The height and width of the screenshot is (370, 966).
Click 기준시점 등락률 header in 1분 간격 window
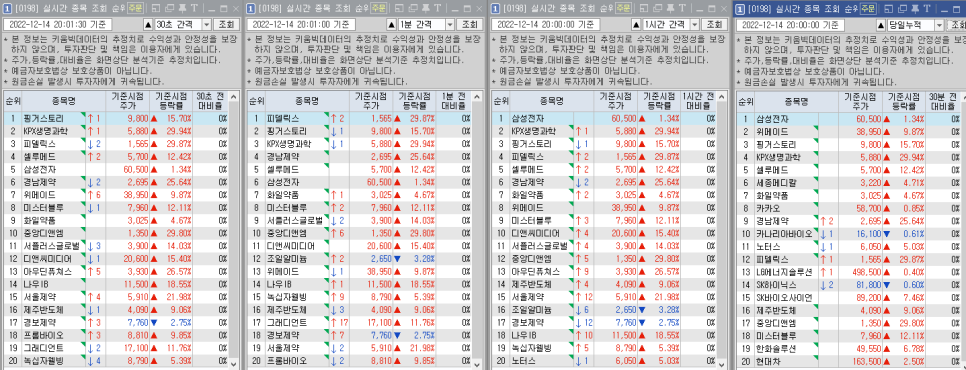coord(415,101)
